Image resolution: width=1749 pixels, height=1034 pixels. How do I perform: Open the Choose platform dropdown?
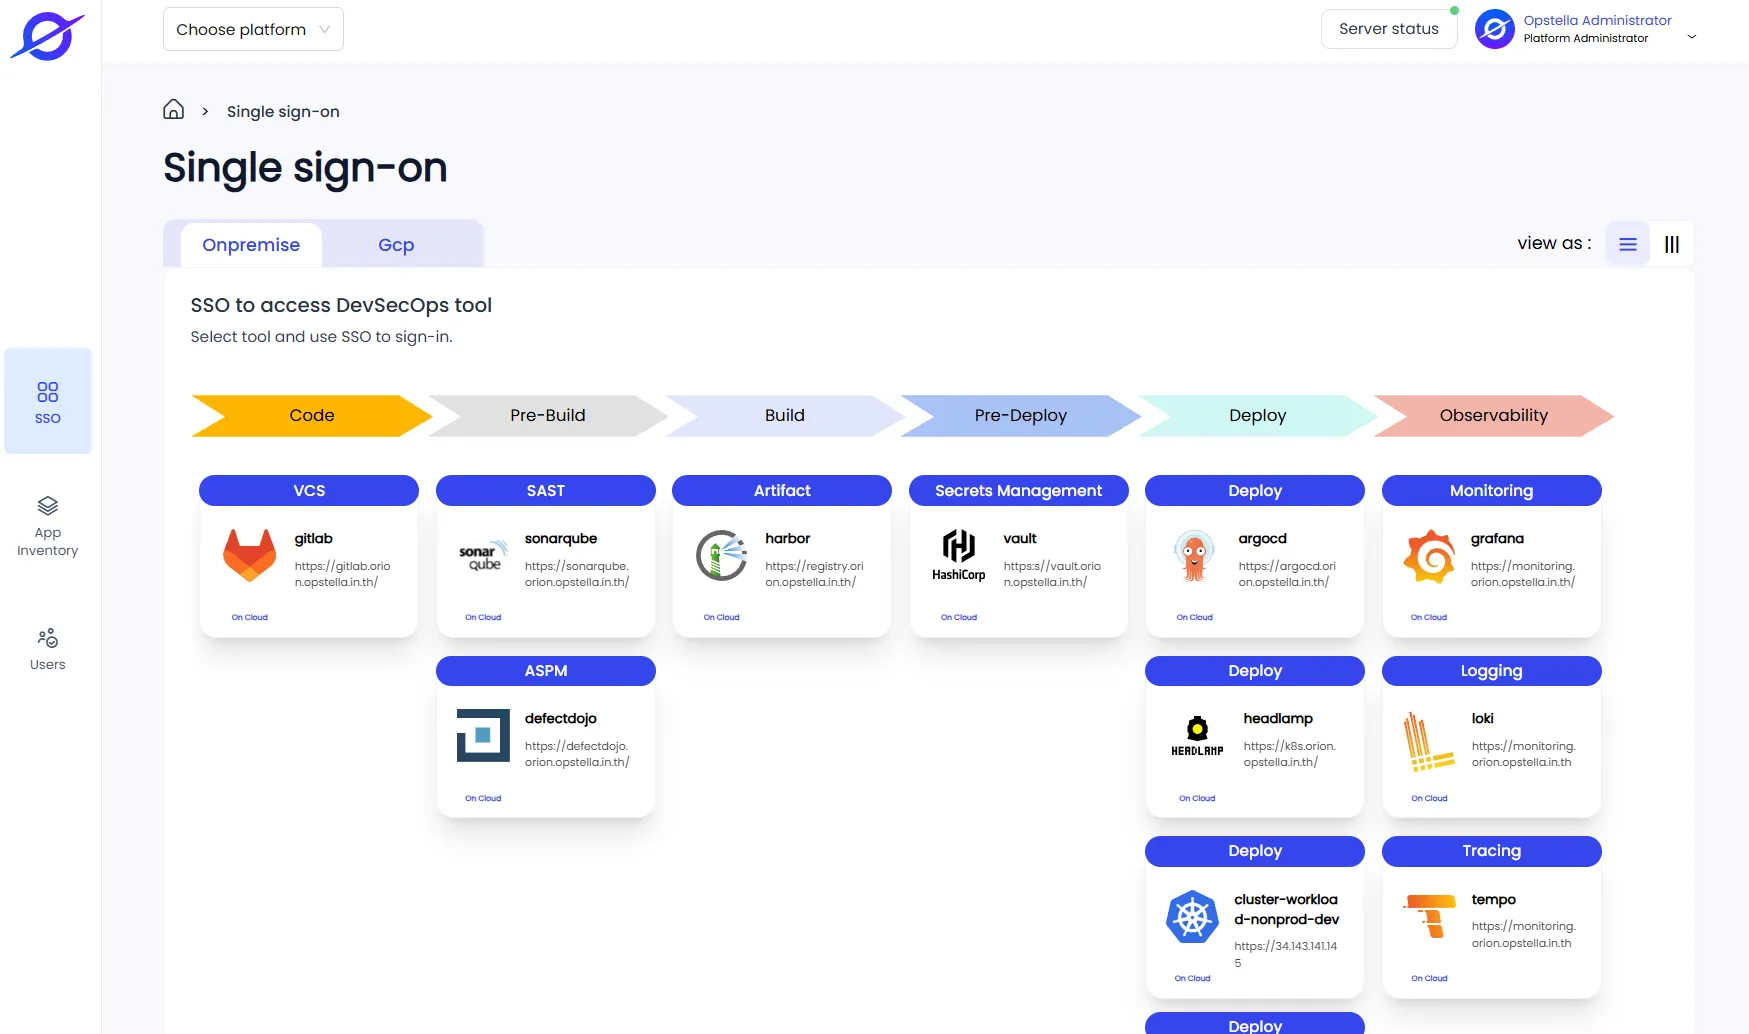tap(253, 29)
